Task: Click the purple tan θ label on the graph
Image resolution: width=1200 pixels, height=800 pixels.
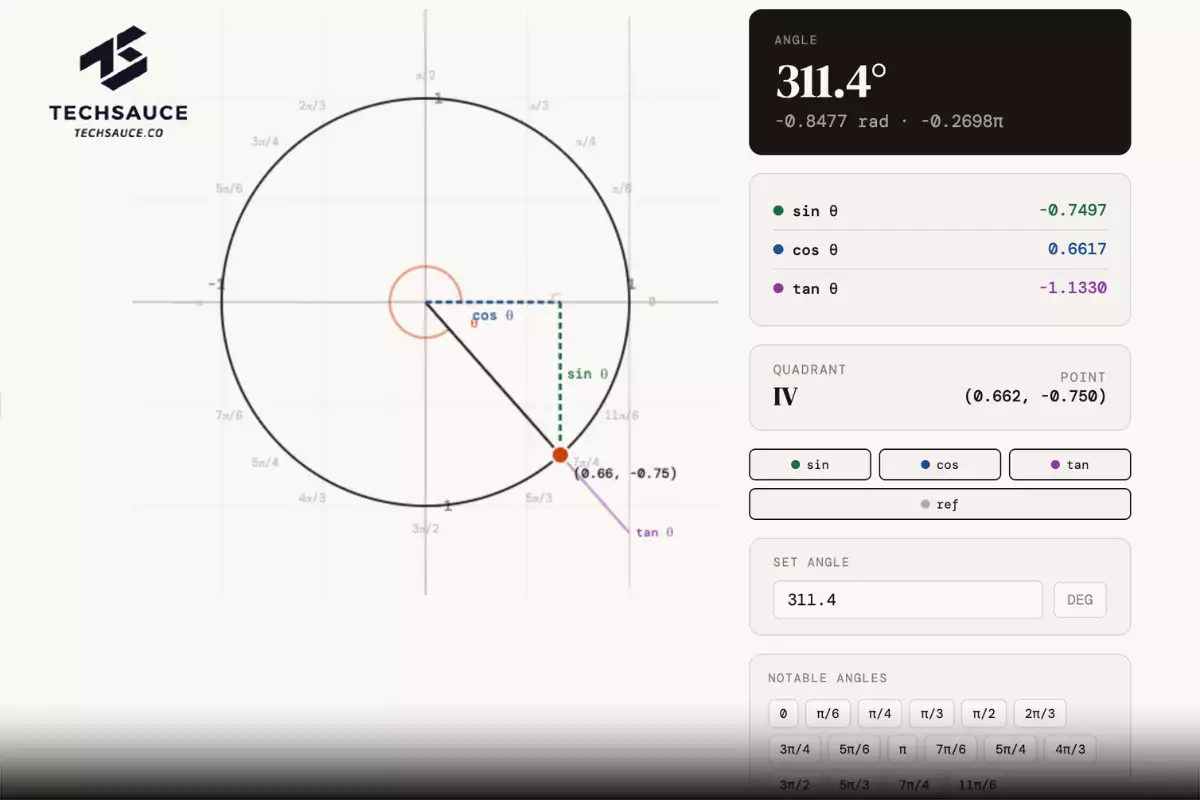Action: [x=655, y=532]
